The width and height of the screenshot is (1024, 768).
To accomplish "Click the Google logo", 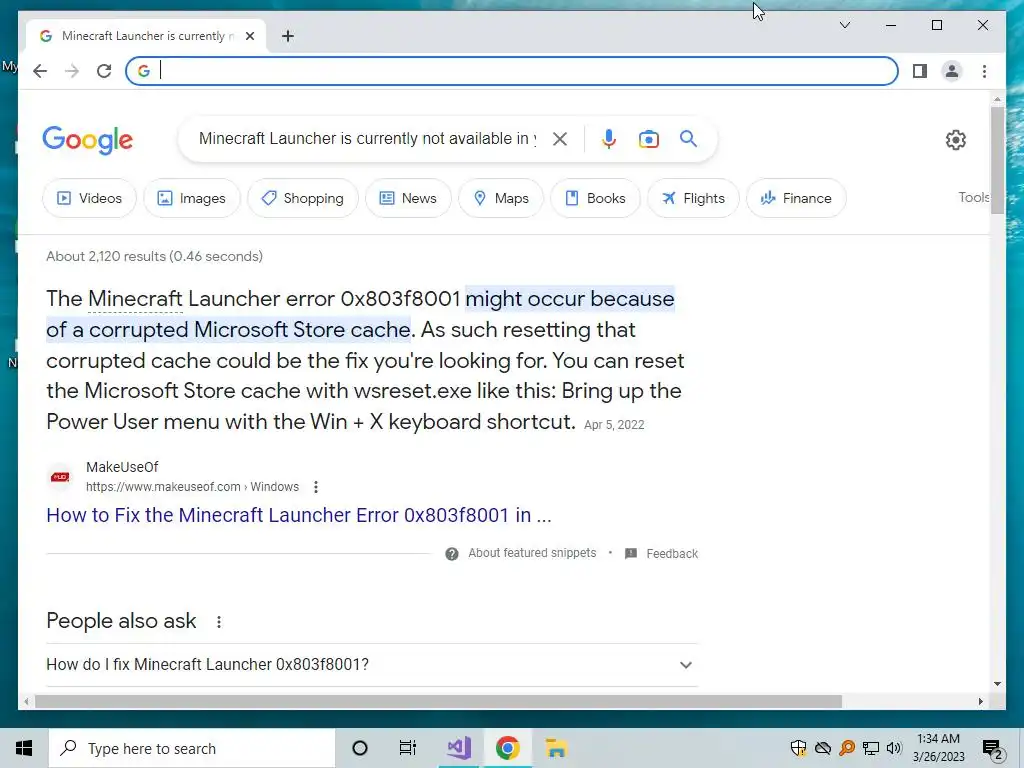I will click(x=88, y=140).
